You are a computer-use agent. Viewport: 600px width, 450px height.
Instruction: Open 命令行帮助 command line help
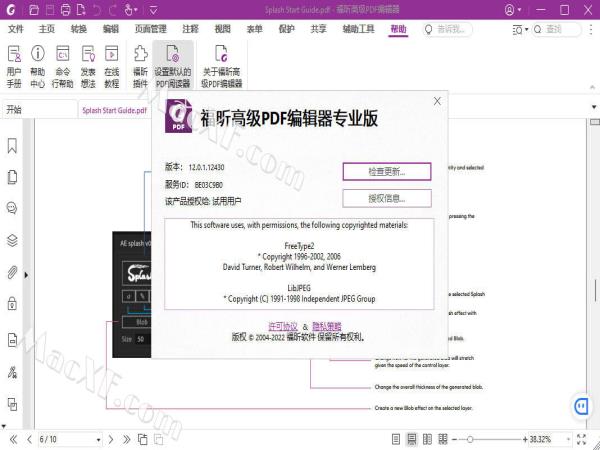tap(62, 66)
